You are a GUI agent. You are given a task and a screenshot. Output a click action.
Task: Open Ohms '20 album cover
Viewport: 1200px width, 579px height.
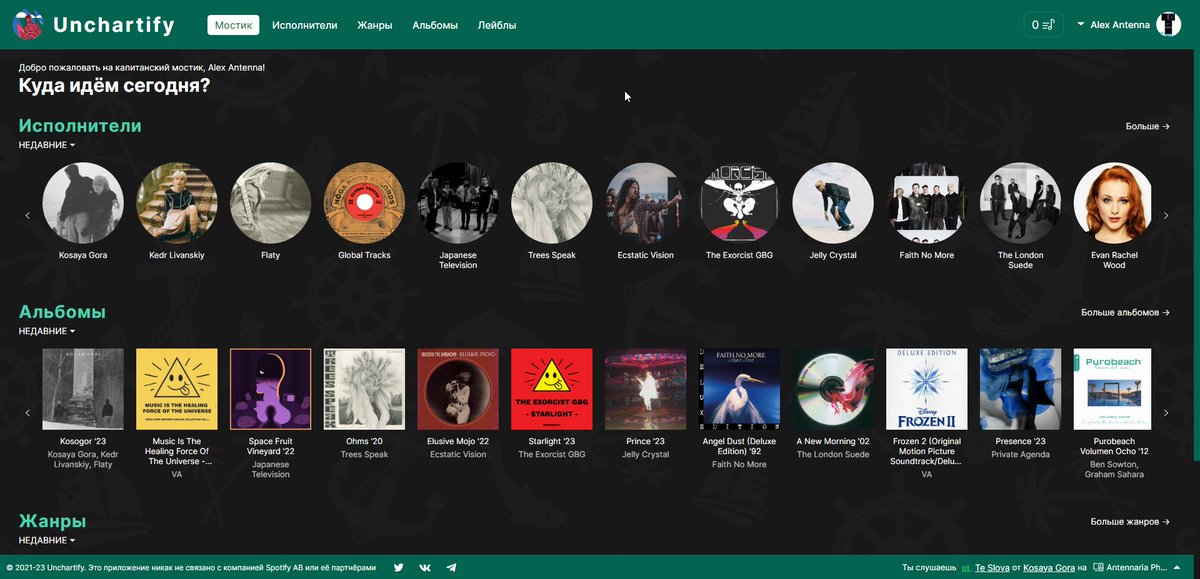click(364, 389)
